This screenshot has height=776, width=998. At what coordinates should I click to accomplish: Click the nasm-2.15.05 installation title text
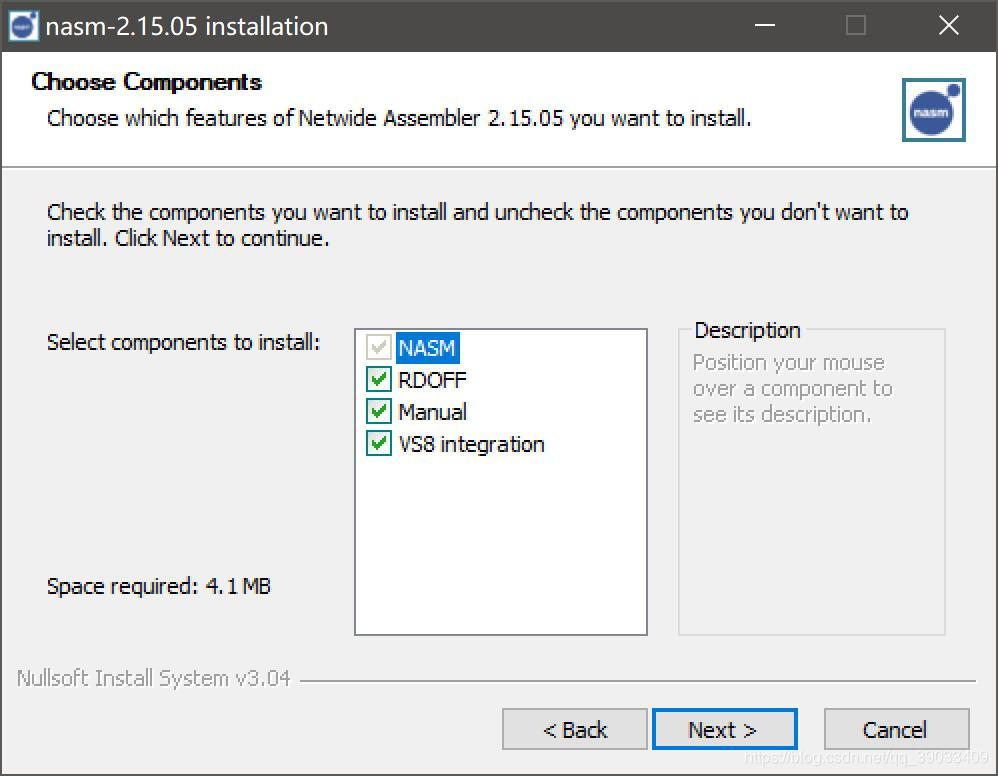[x=186, y=27]
